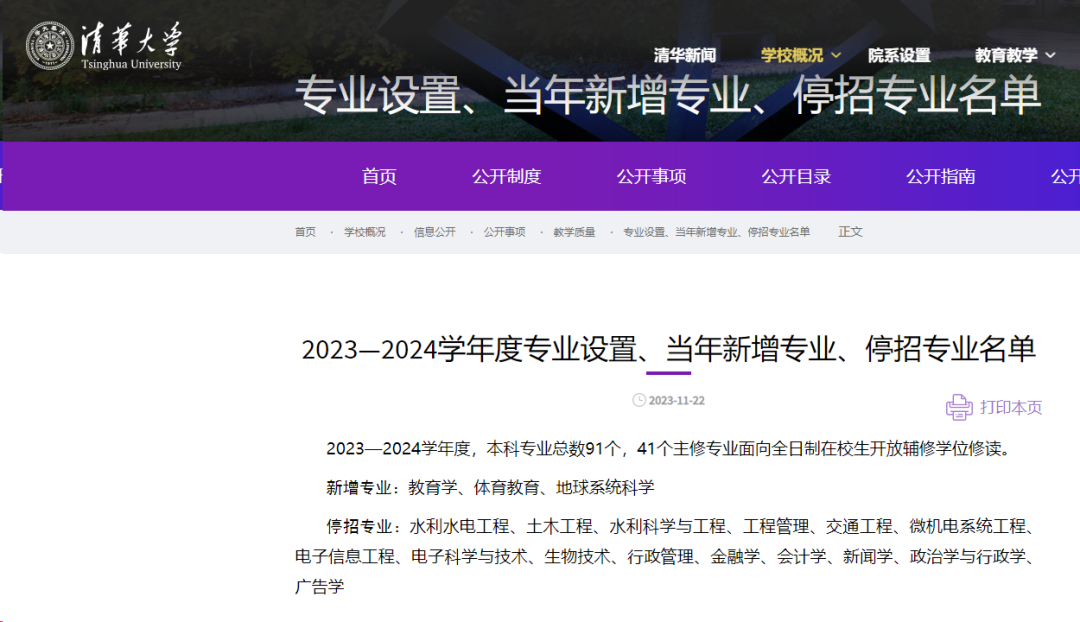1080x622 pixels.
Task: Click the large banner heading 专业设置、当年新增专业
Action: click(668, 95)
